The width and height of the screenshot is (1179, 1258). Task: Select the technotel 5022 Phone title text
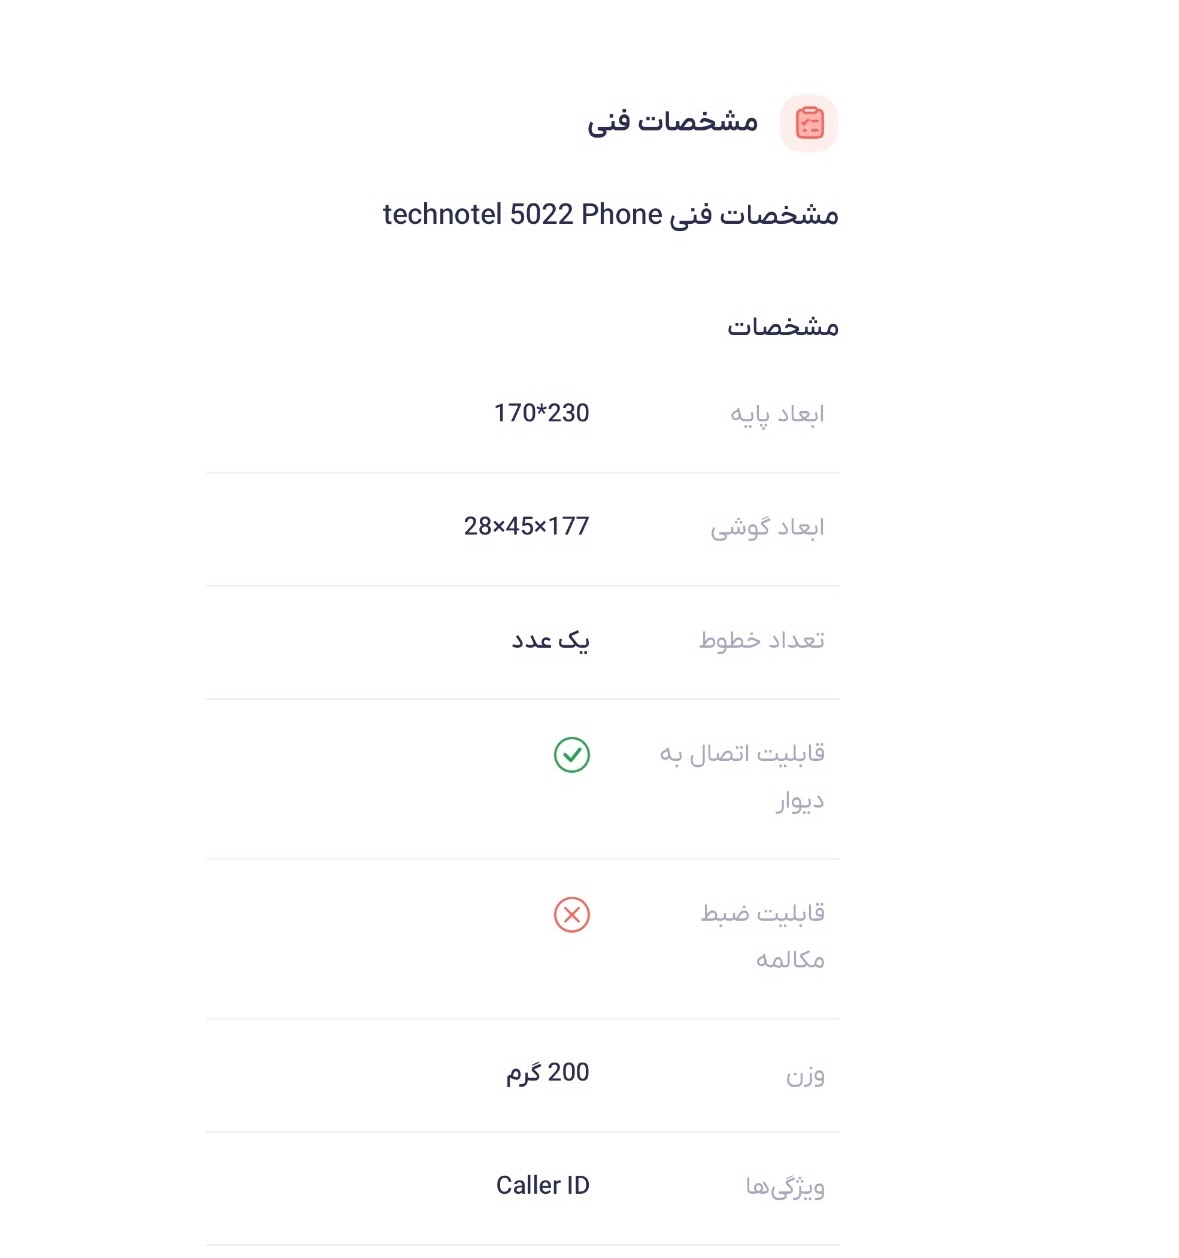tap(610, 215)
